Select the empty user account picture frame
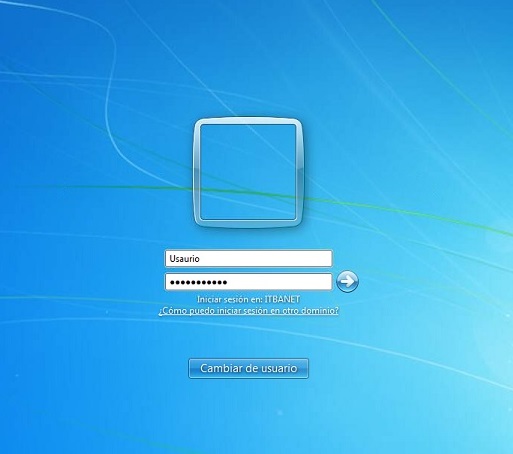513x454 pixels. point(248,172)
